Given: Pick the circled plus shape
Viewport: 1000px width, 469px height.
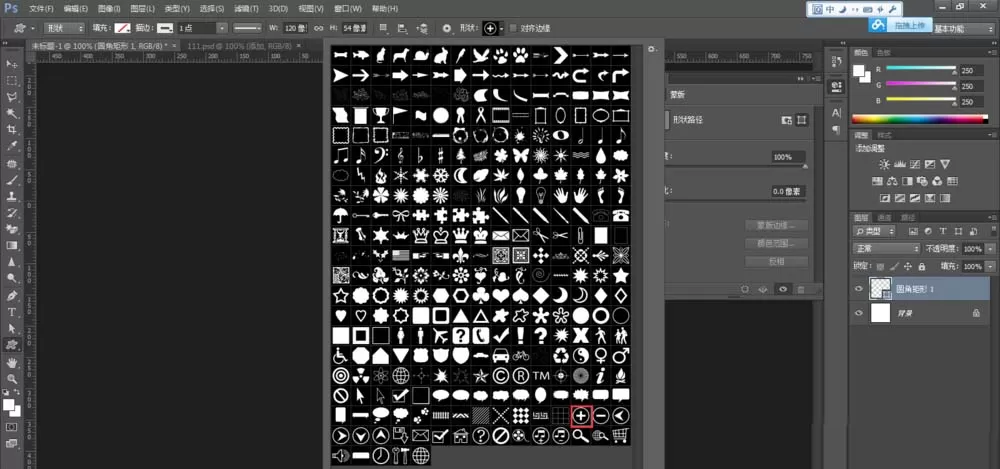Looking at the screenshot, I should point(581,416).
